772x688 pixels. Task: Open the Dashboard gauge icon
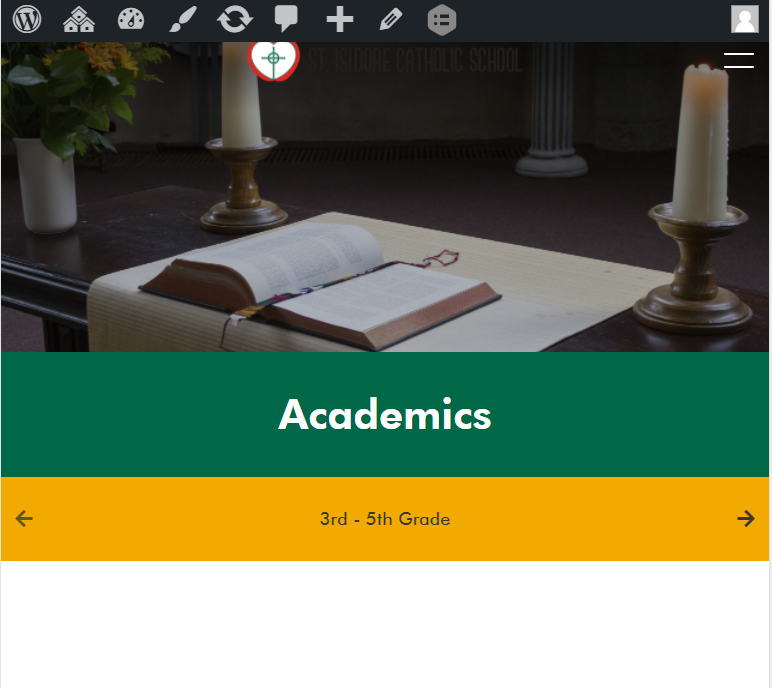pyautogui.click(x=131, y=20)
